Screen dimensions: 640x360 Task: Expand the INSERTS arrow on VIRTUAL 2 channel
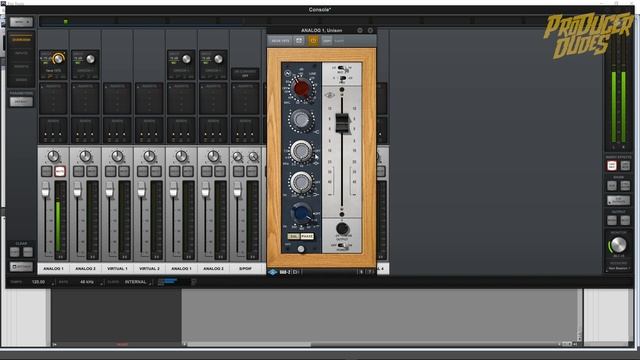[x=138, y=87]
